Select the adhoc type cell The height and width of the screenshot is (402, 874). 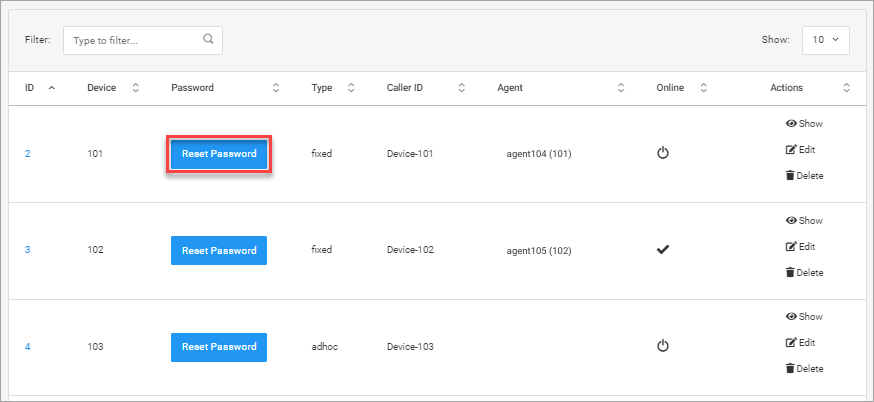click(325, 347)
